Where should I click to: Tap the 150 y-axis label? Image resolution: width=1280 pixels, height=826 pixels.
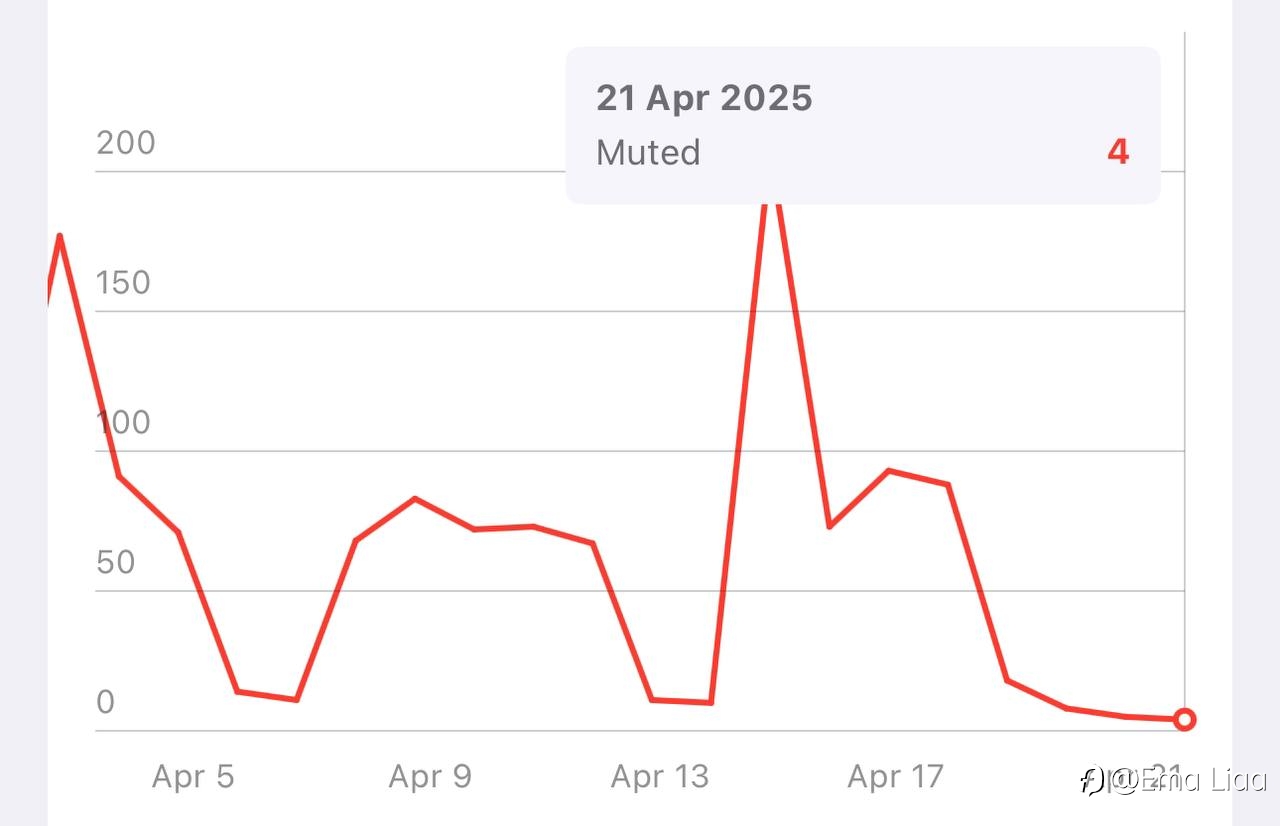123,282
